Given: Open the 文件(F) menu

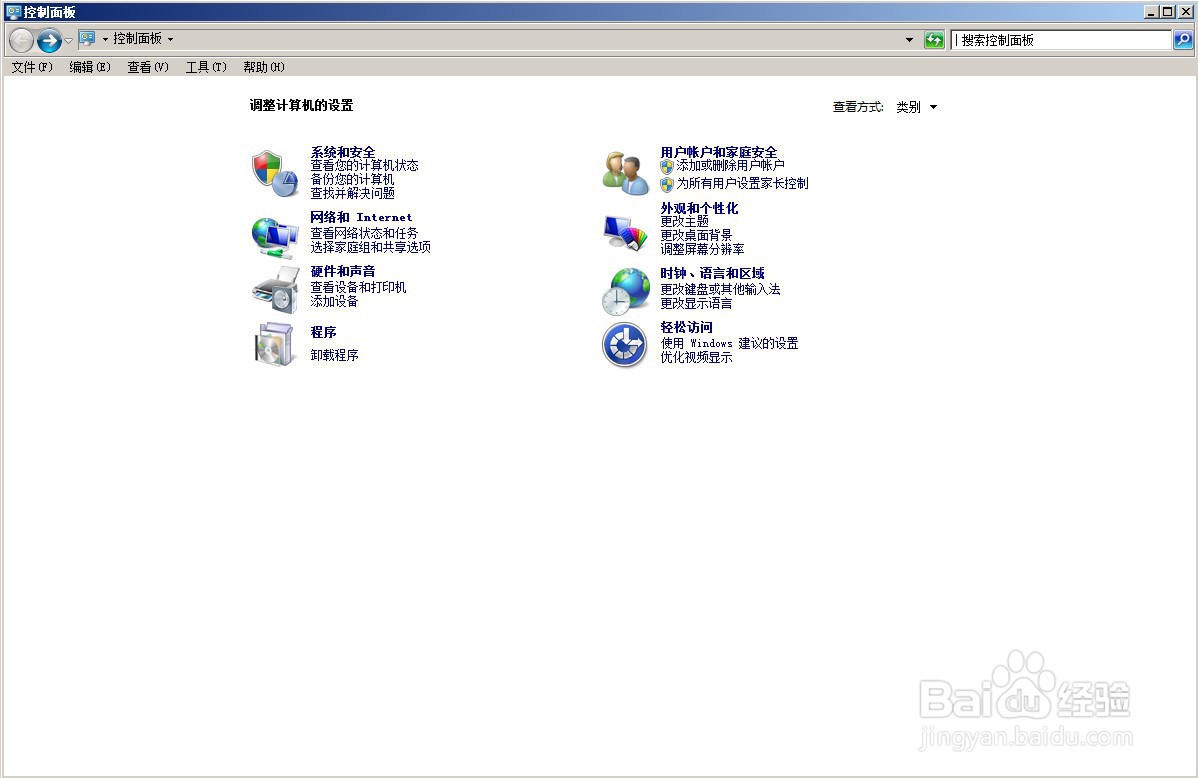Looking at the screenshot, I should click(x=32, y=67).
